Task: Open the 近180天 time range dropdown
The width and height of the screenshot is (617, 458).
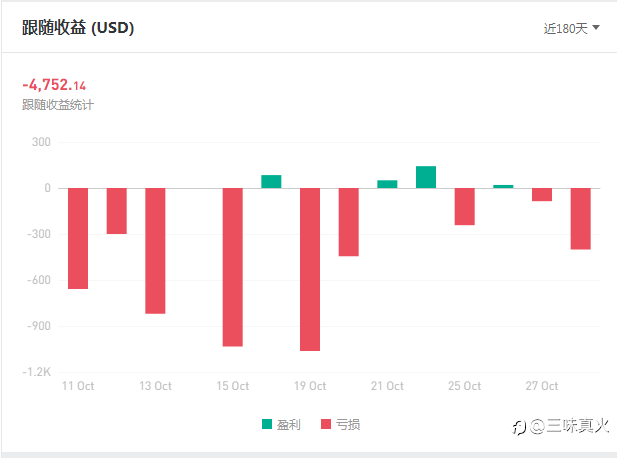Action: coord(566,28)
